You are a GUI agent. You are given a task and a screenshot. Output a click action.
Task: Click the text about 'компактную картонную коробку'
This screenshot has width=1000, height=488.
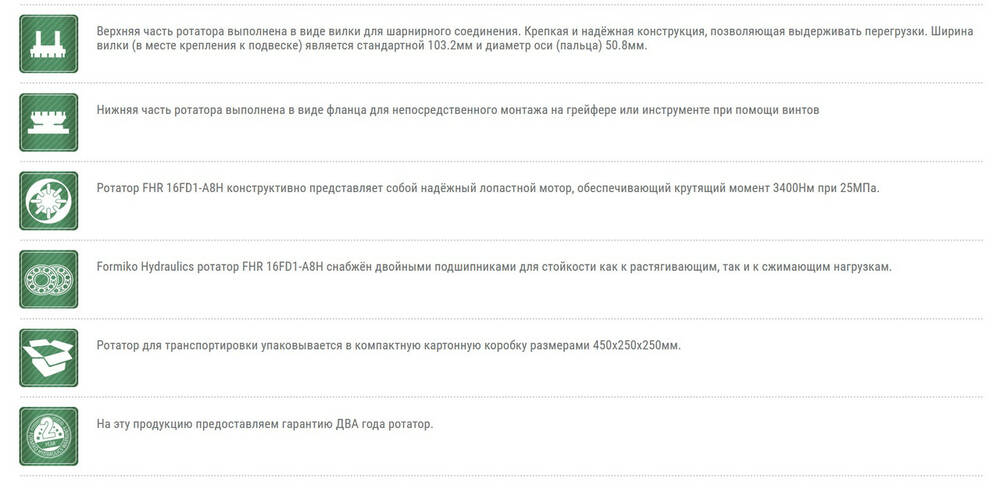pos(388,345)
